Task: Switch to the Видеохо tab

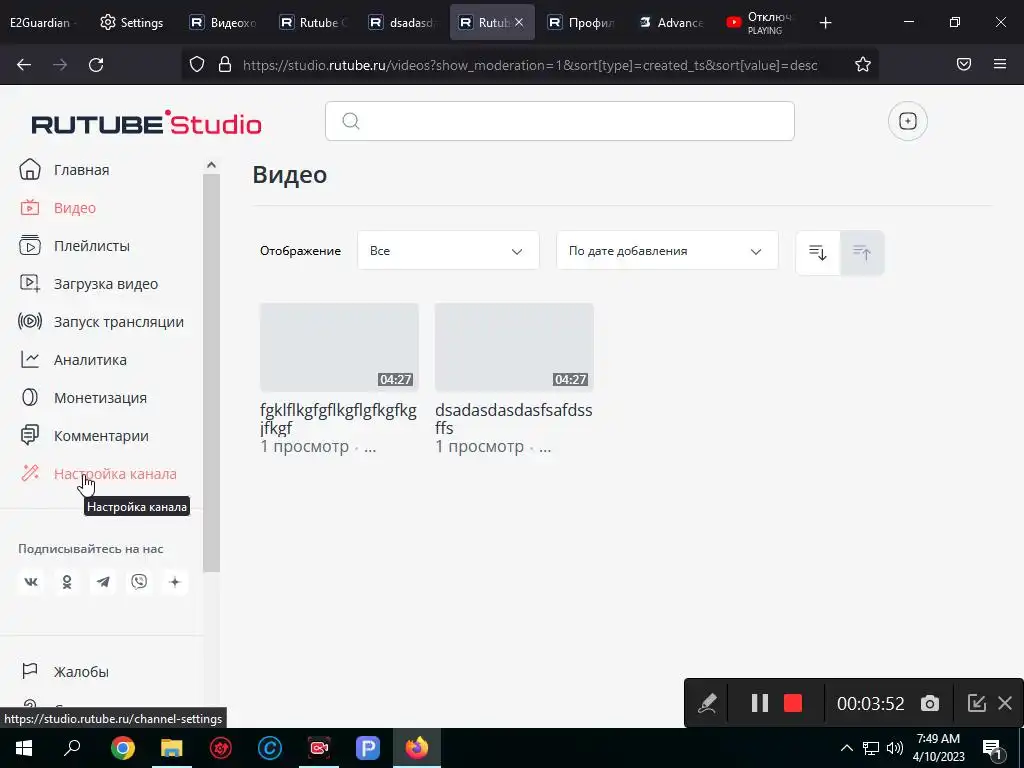Action: pyautogui.click(x=223, y=22)
